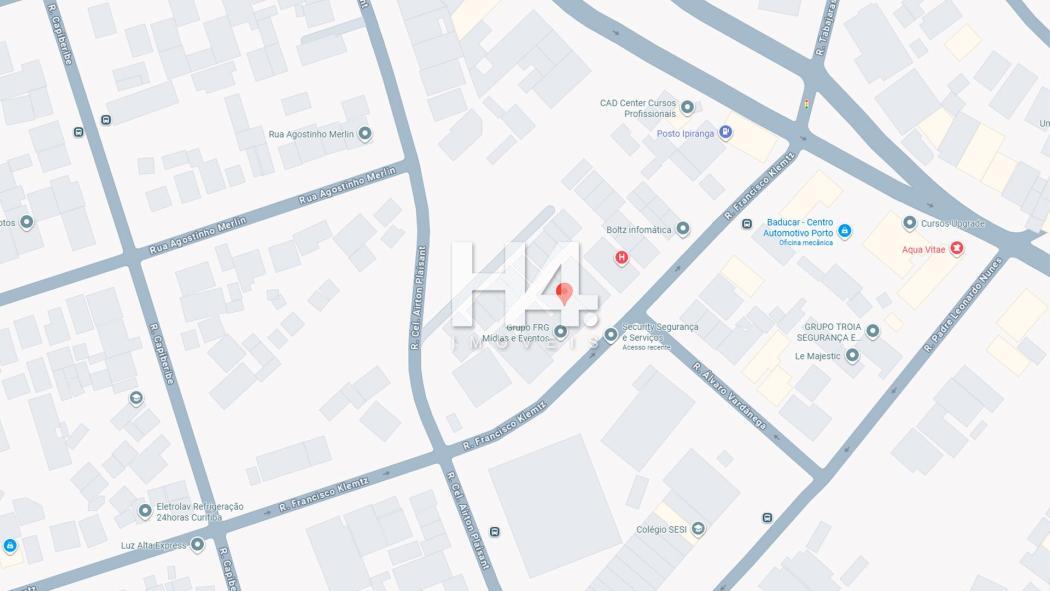Click the Colégio SESI school marker
The image size is (1050, 591).
[x=698, y=529]
